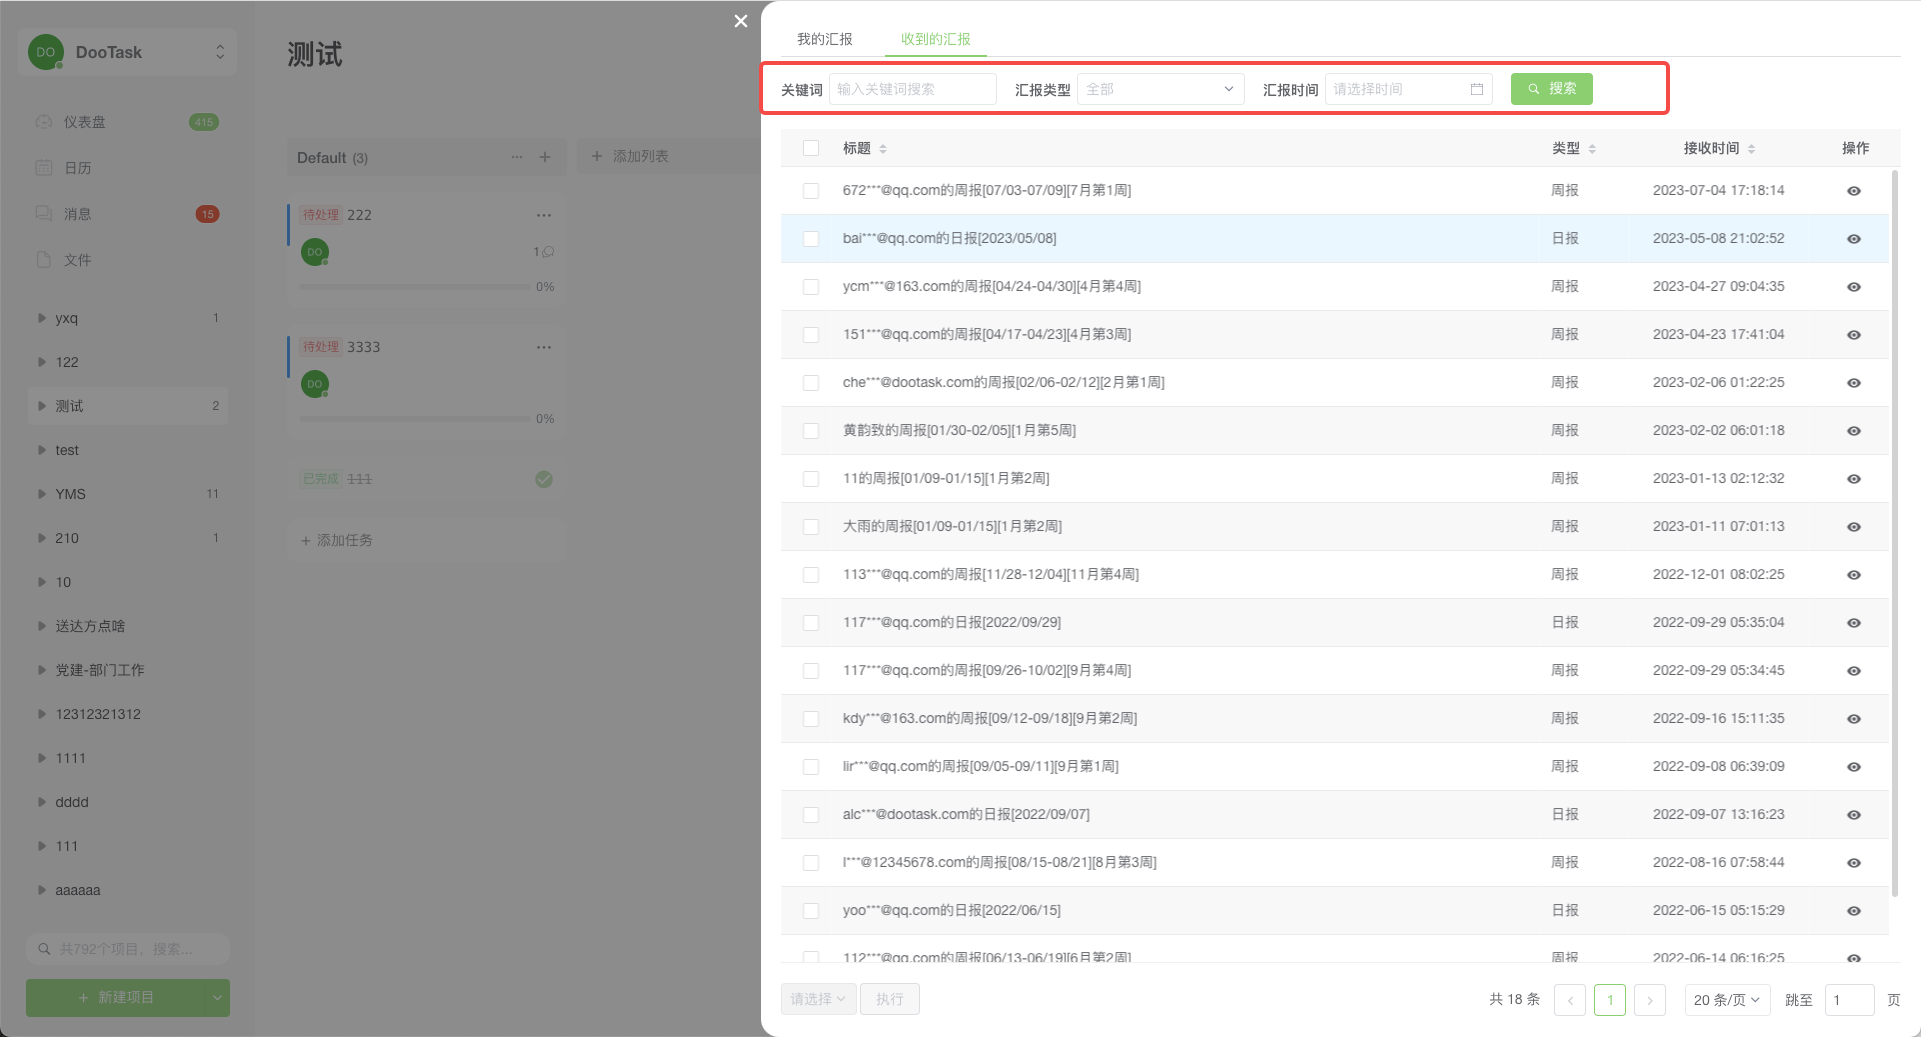The image size is (1921, 1037).
Task: Check the 672***@qq.com weekly report row
Action: [810, 190]
